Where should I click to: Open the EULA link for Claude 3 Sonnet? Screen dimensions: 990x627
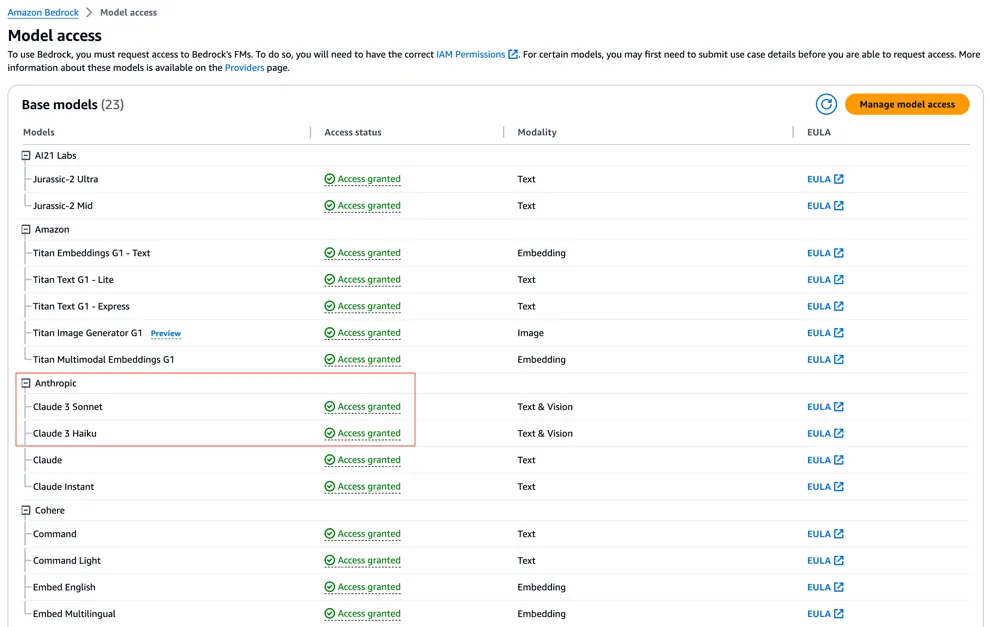pyautogui.click(x=825, y=407)
